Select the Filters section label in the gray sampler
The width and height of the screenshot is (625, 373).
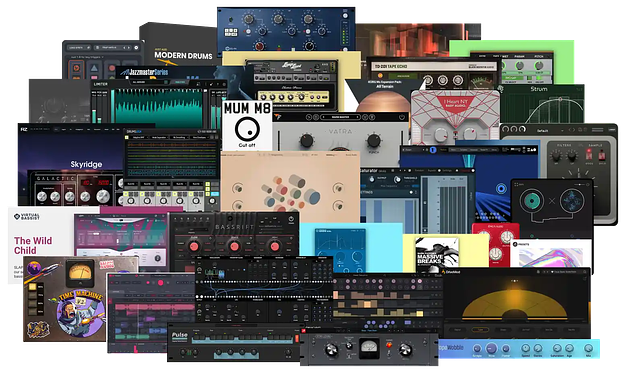point(564,145)
